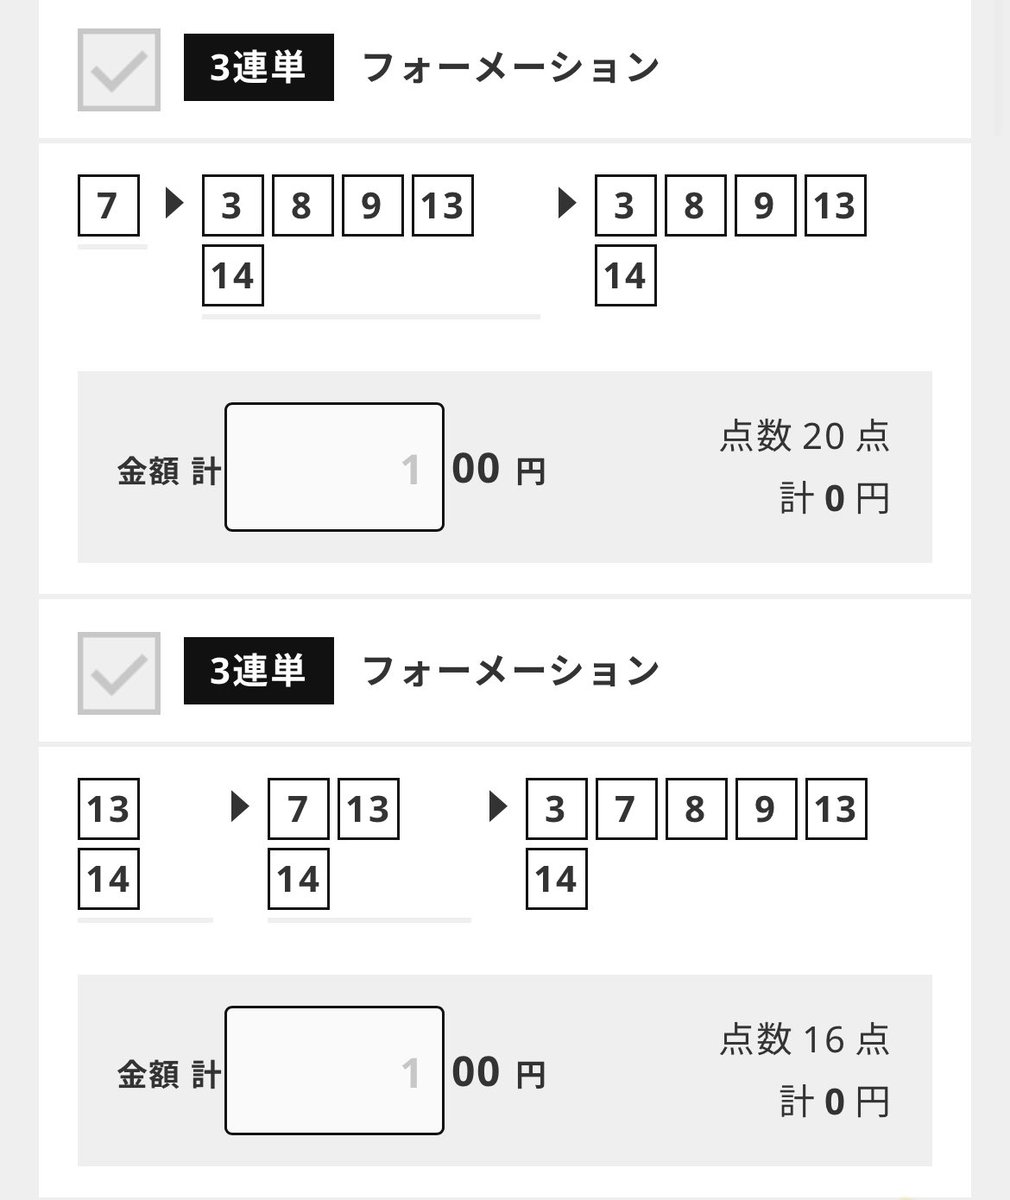Click the amount input of the 20-point bet

(334, 467)
